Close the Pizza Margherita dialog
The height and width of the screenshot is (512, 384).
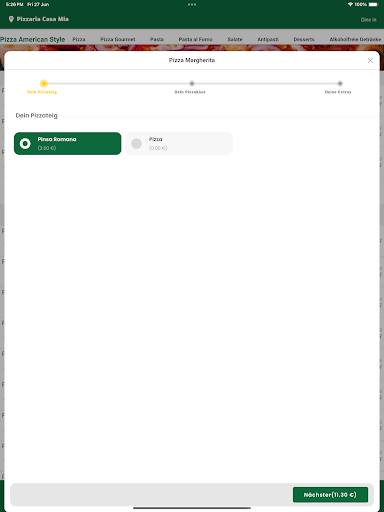370,60
